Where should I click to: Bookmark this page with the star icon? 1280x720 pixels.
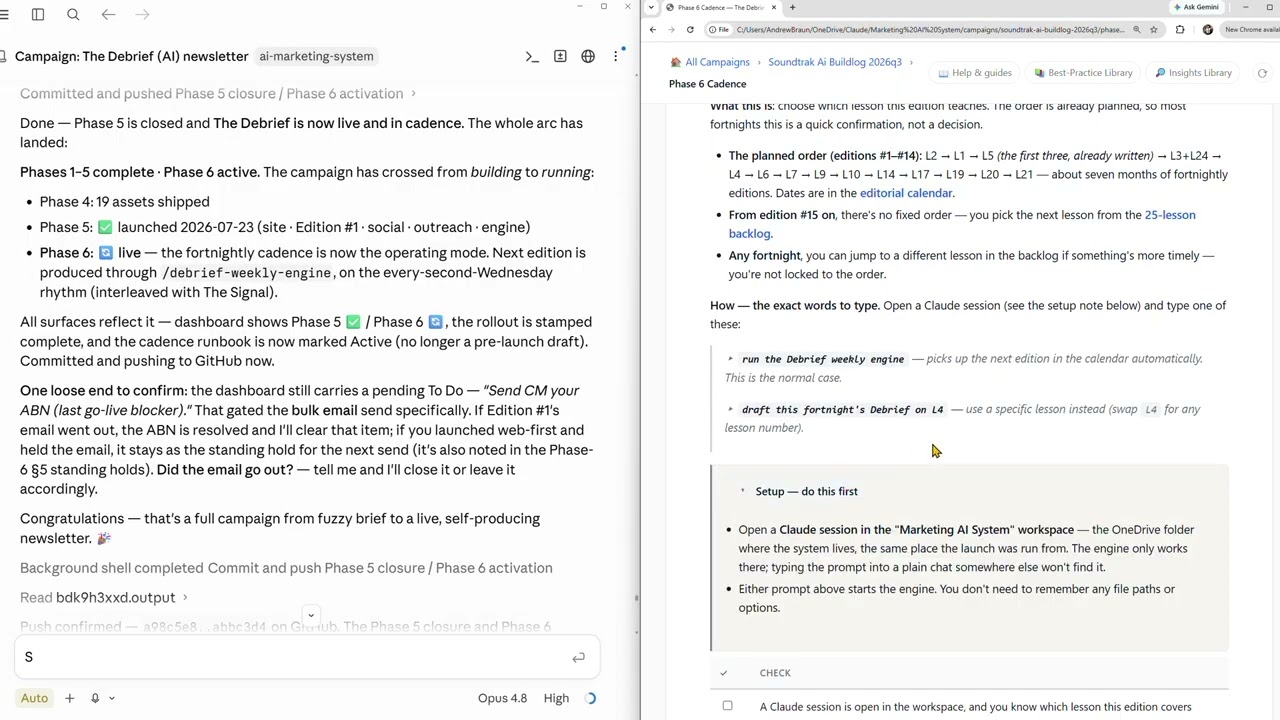pyautogui.click(x=1154, y=30)
